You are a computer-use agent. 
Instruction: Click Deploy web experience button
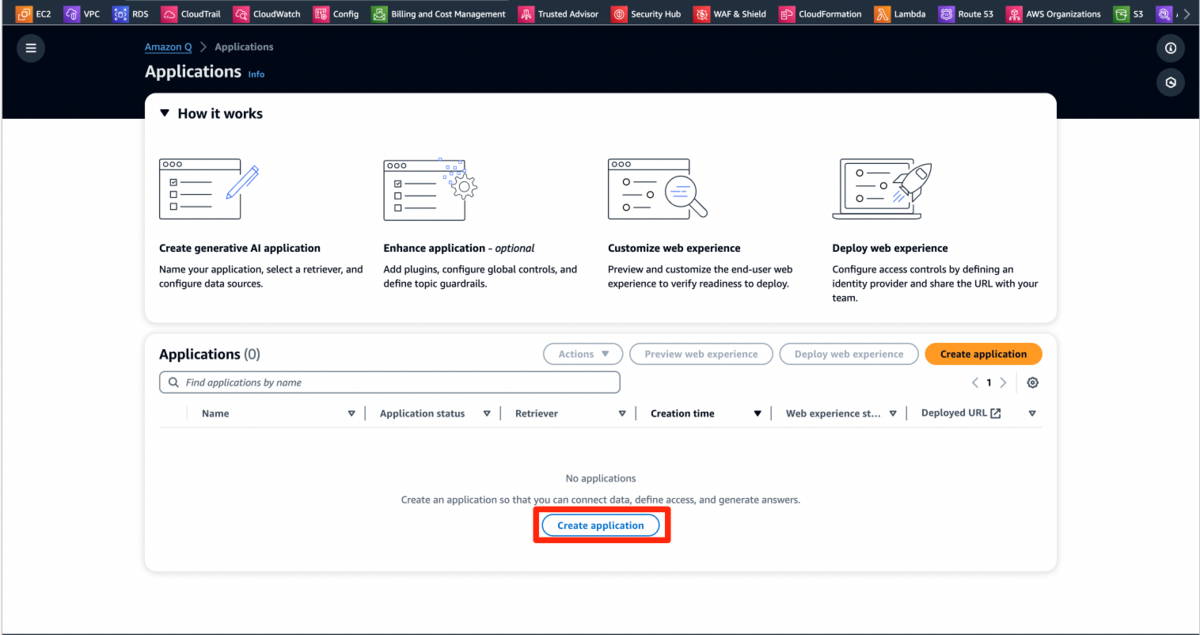pyautogui.click(x=849, y=354)
